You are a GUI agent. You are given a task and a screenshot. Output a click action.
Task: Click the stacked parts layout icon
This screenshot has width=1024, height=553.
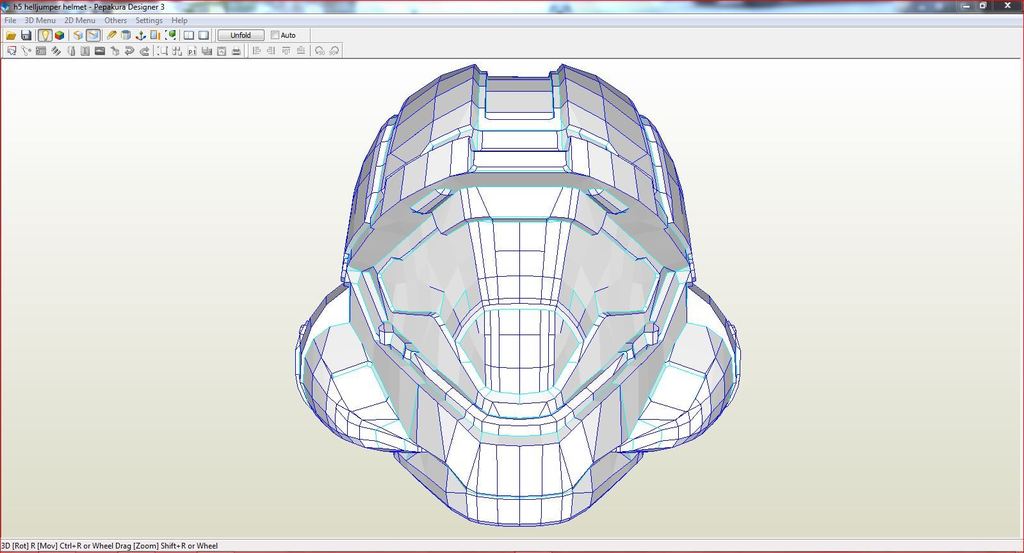pos(206,51)
